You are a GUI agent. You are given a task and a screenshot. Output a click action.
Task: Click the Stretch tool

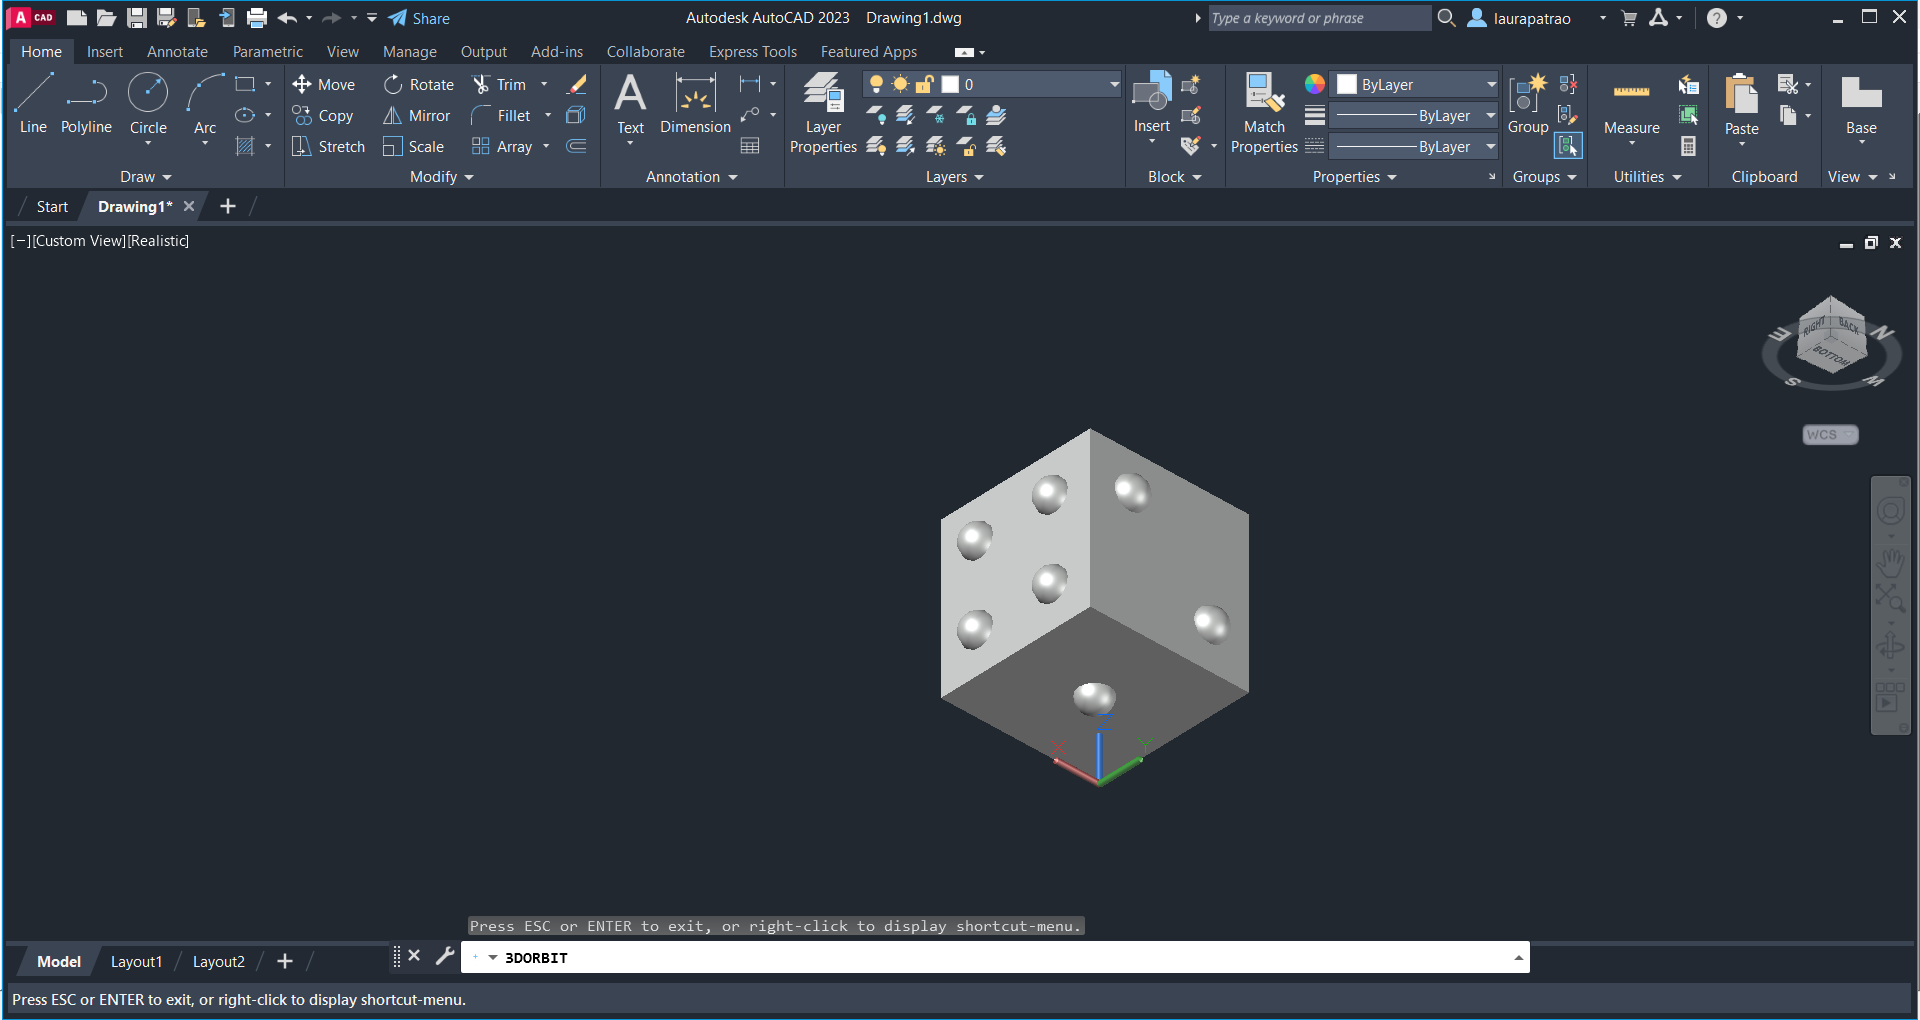329,147
